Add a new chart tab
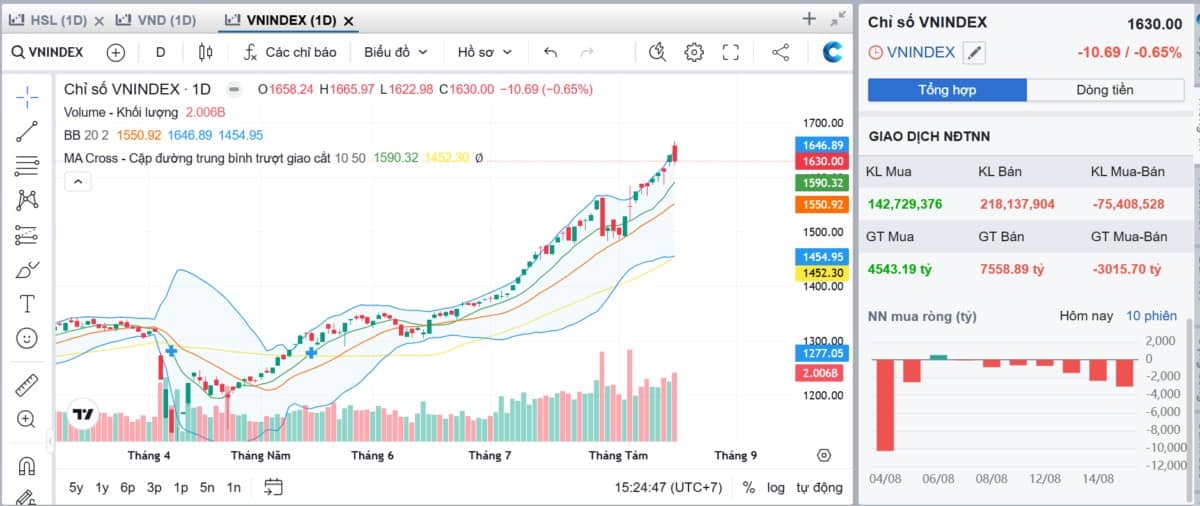 click(x=810, y=18)
